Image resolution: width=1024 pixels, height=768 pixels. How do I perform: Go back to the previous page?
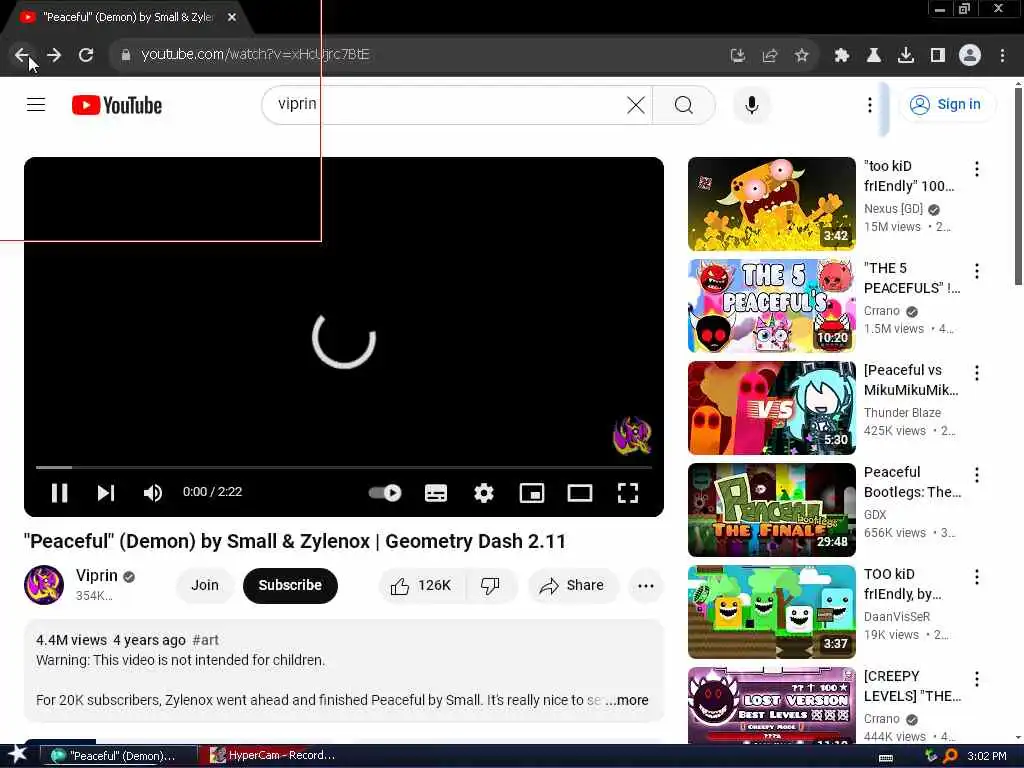(22, 55)
